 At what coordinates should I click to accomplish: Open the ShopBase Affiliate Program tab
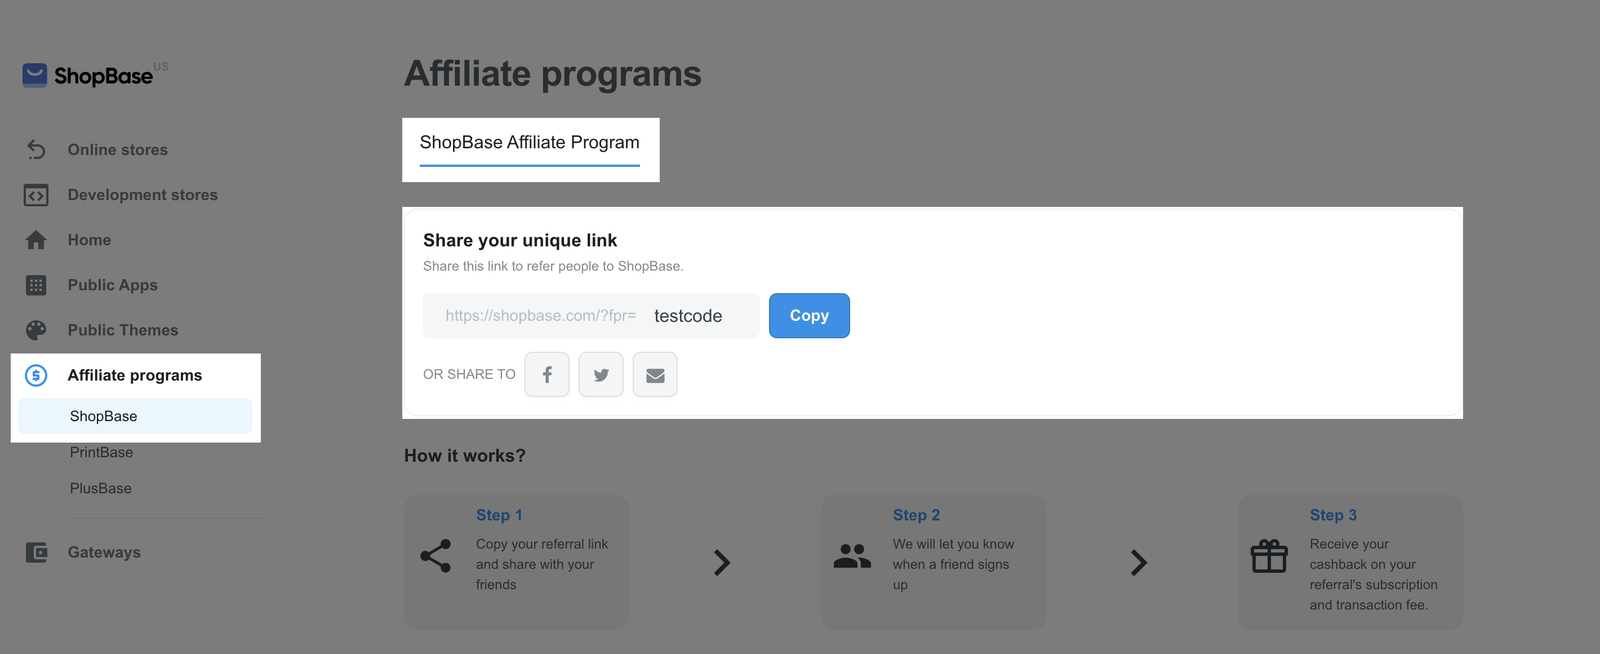[x=529, y=143]
